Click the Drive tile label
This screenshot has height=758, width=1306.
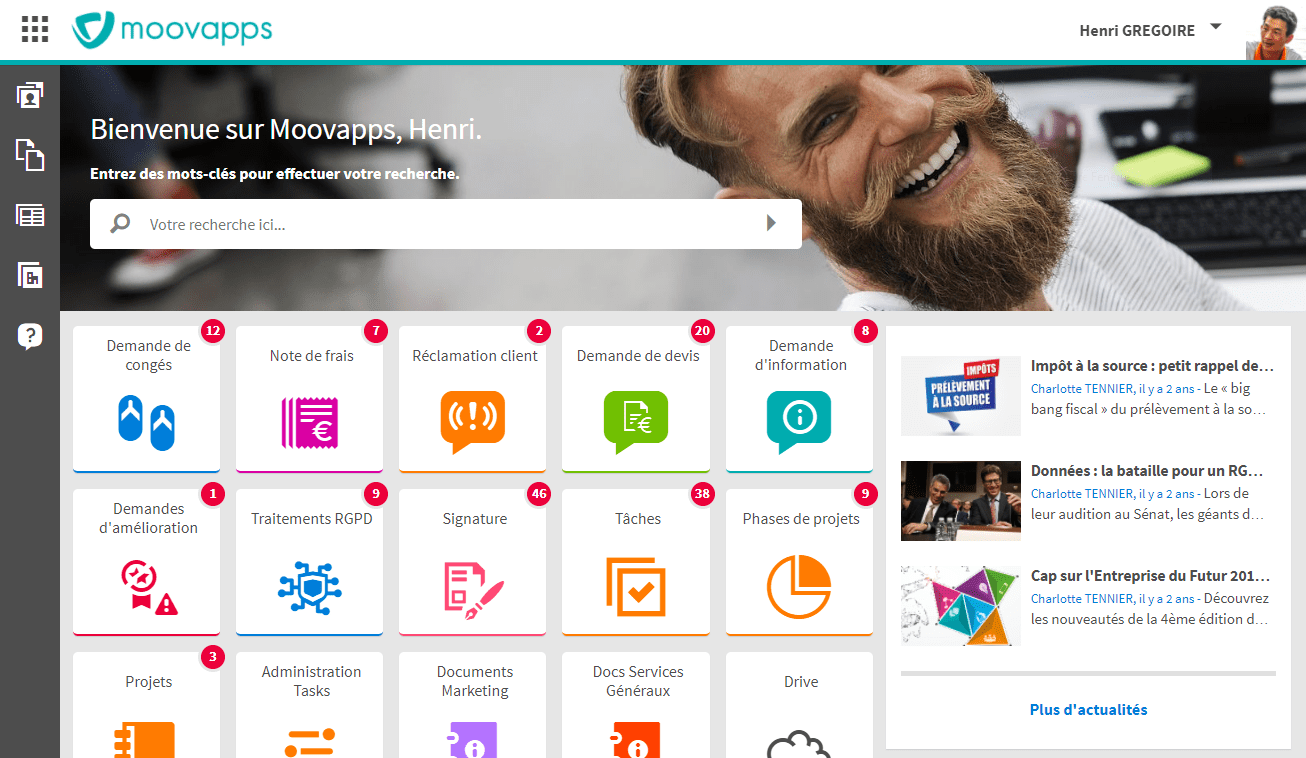pos(801,682)
